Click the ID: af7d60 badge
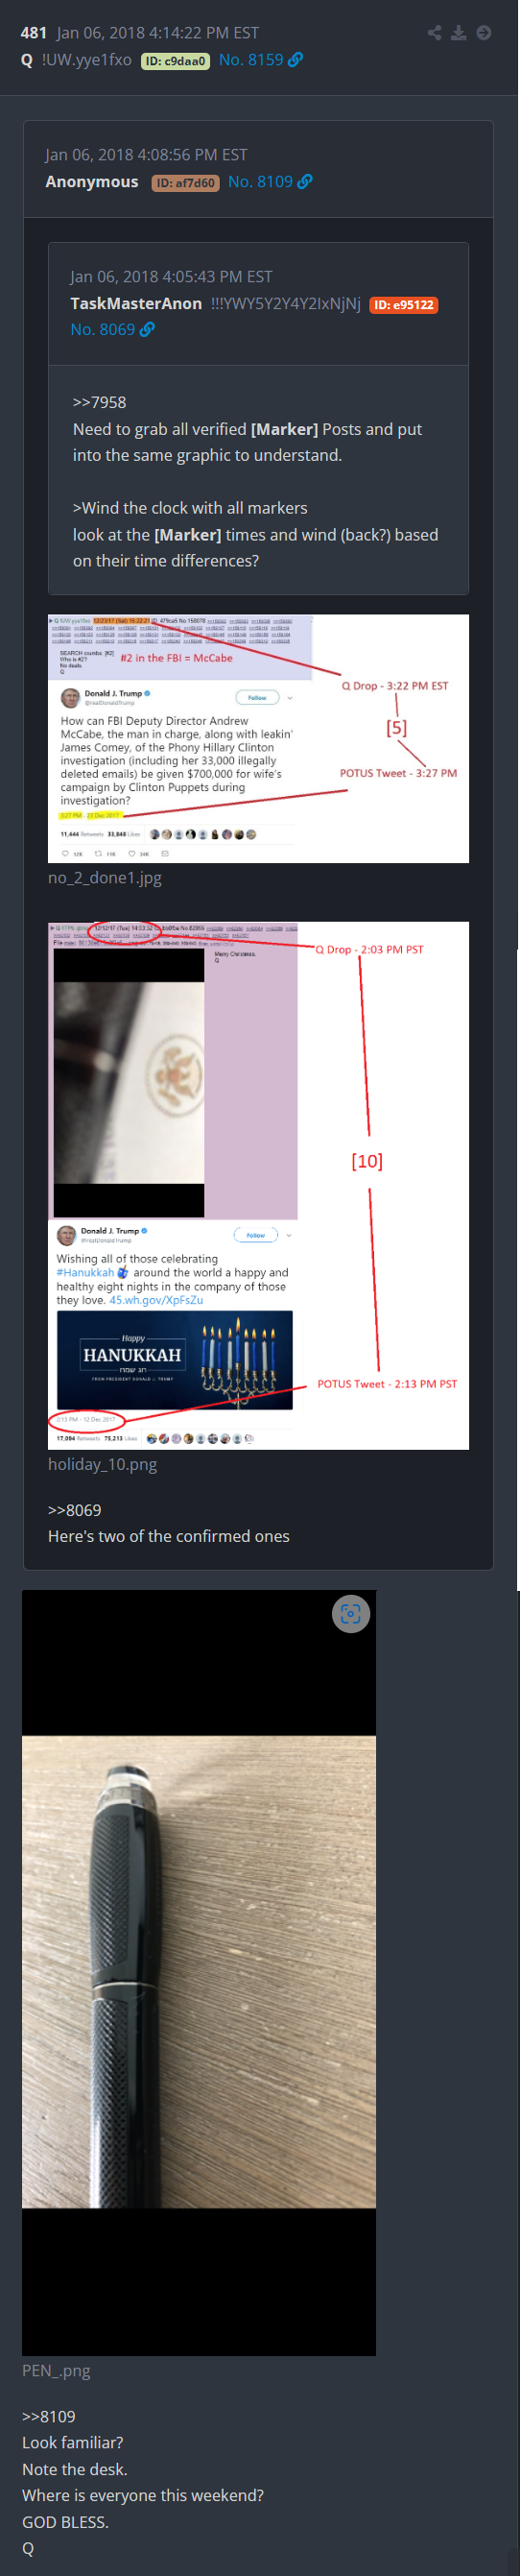The width and height of the screenshot is (520, 2576). click(185, 183)
